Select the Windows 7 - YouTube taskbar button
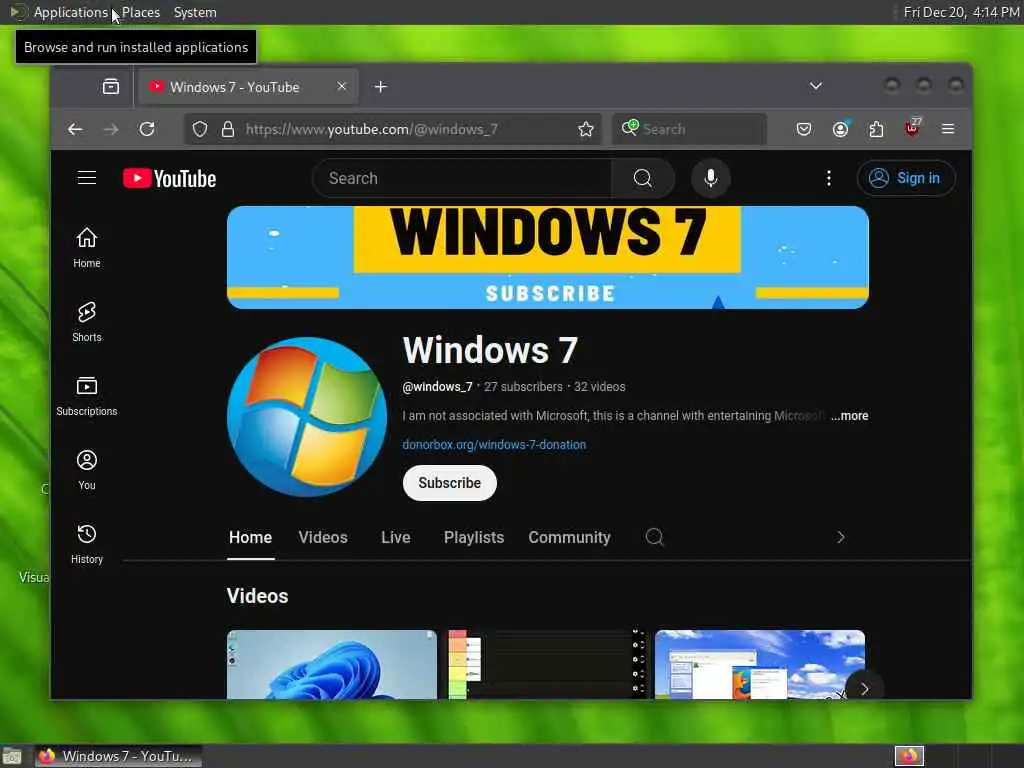 (x=118, y=756)
